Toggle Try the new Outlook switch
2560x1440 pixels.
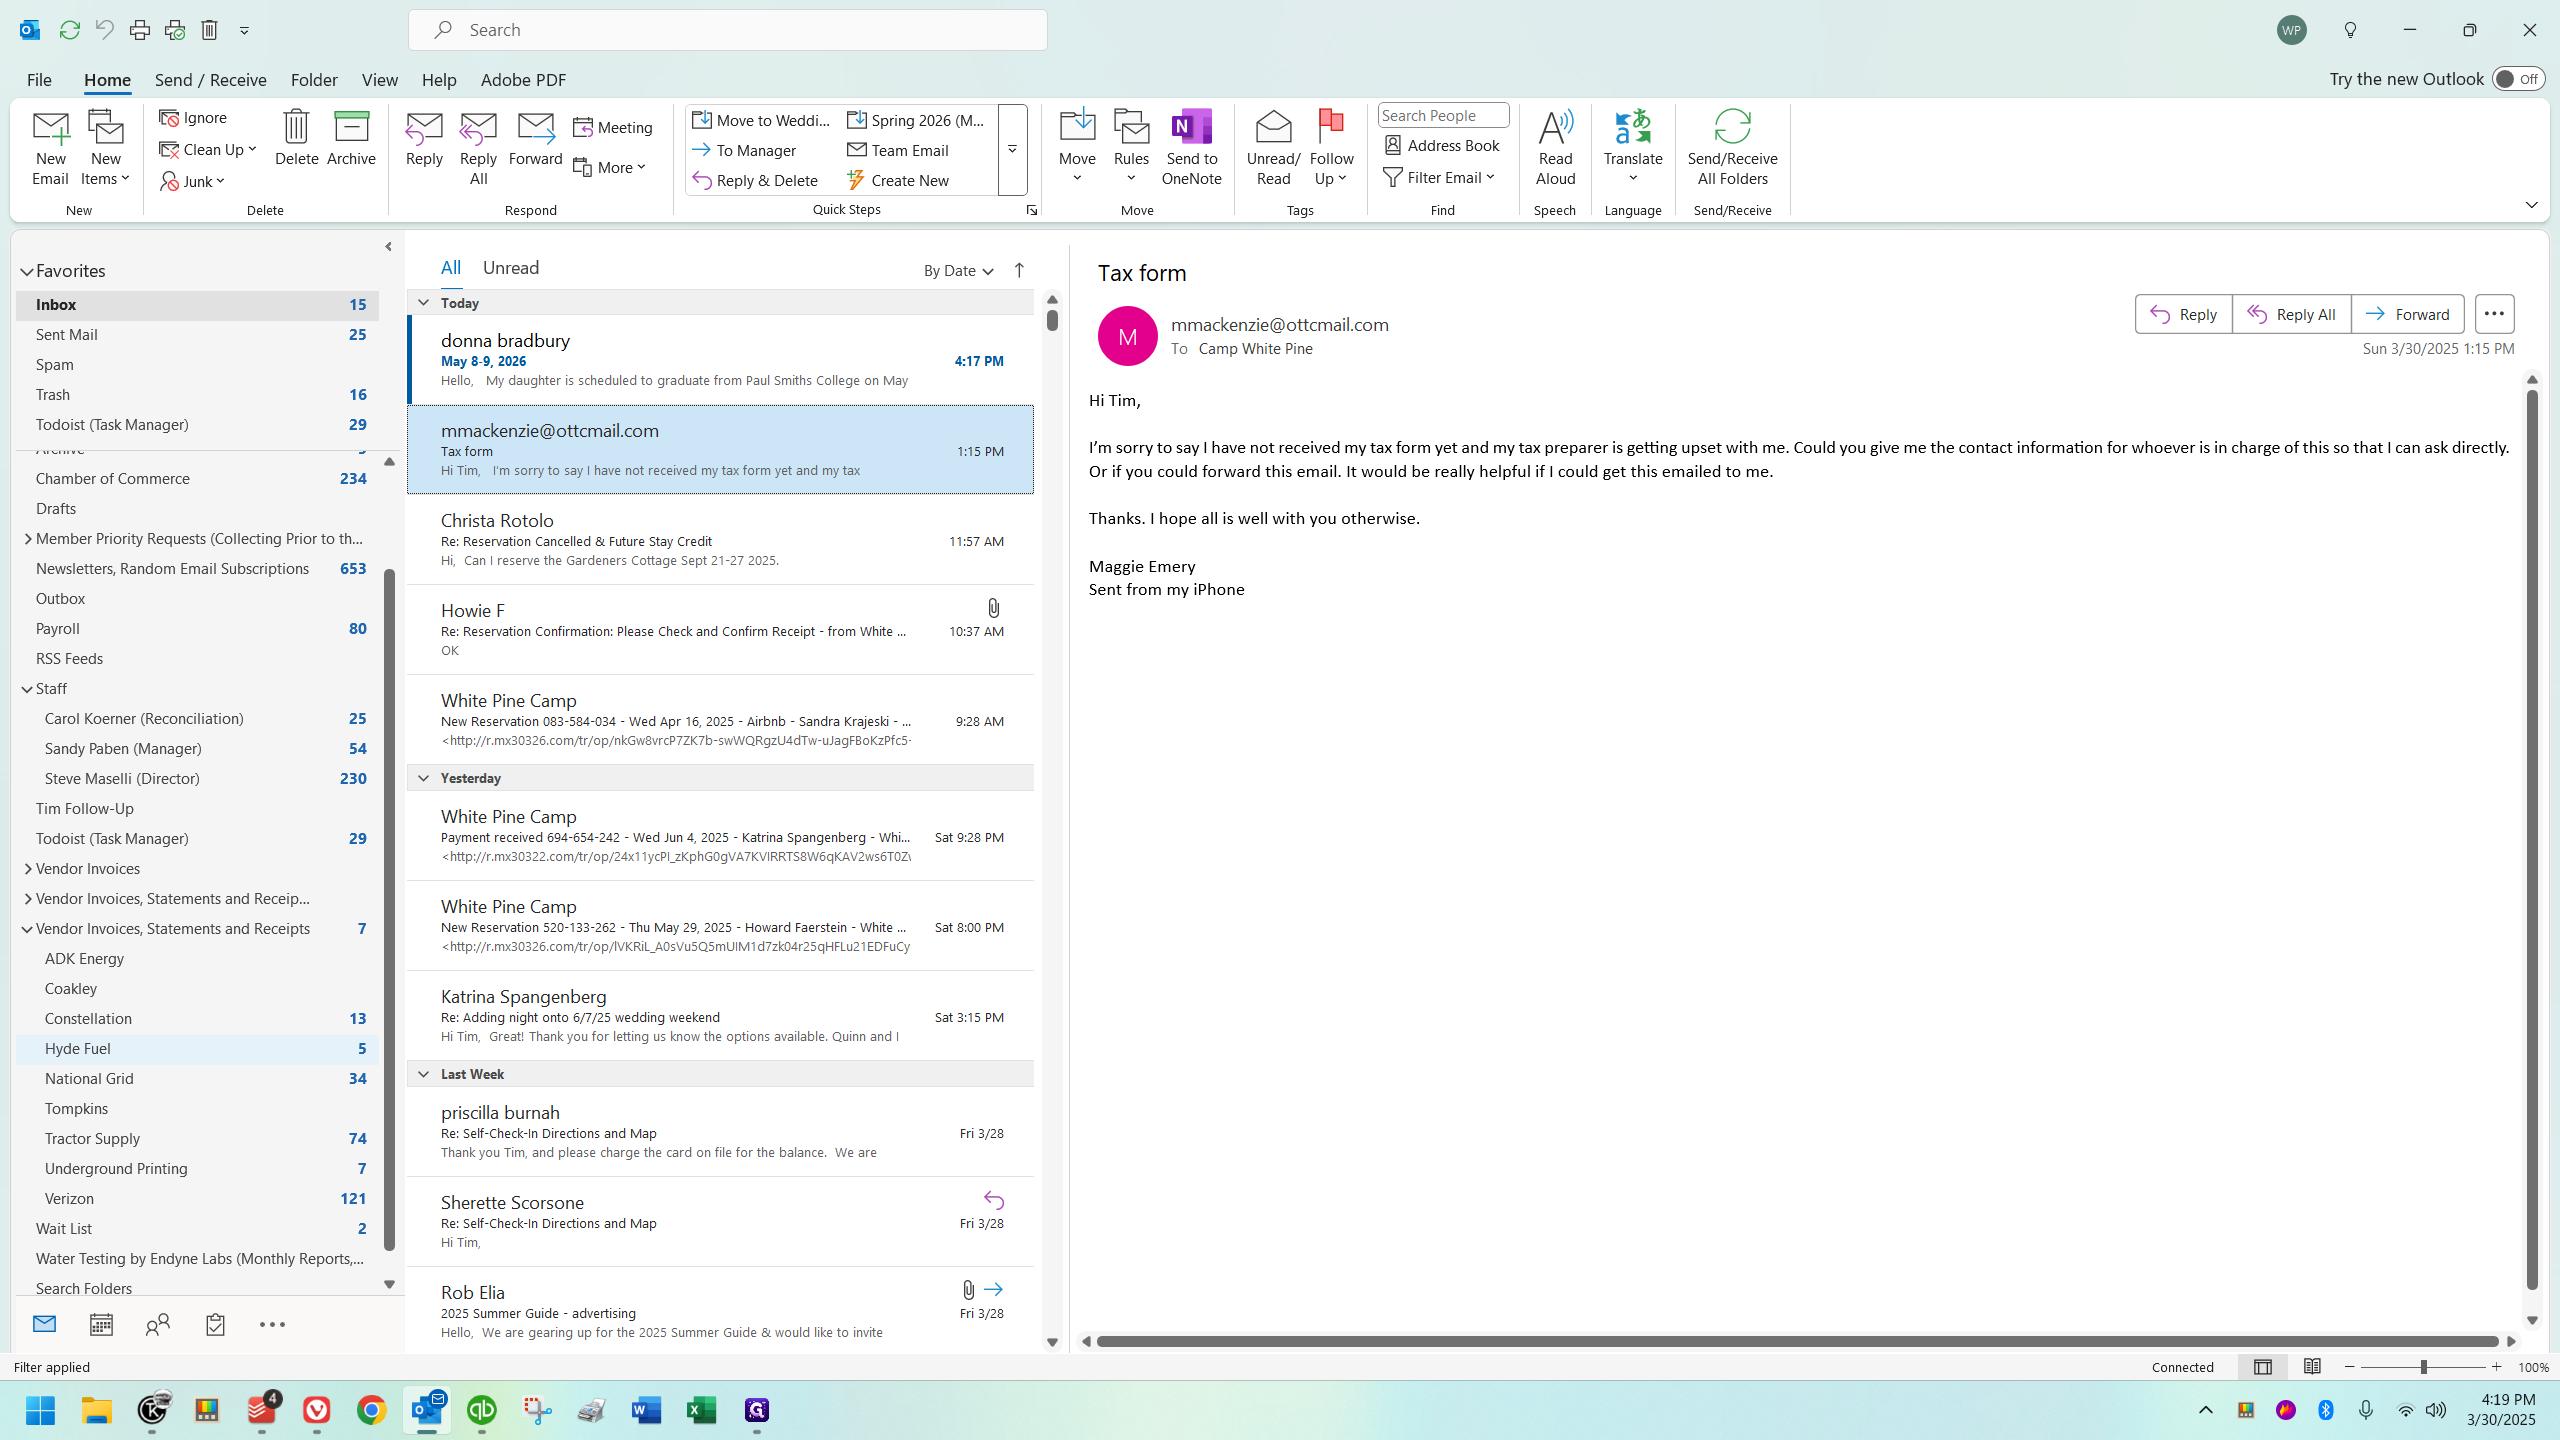tap(2517, 79)
